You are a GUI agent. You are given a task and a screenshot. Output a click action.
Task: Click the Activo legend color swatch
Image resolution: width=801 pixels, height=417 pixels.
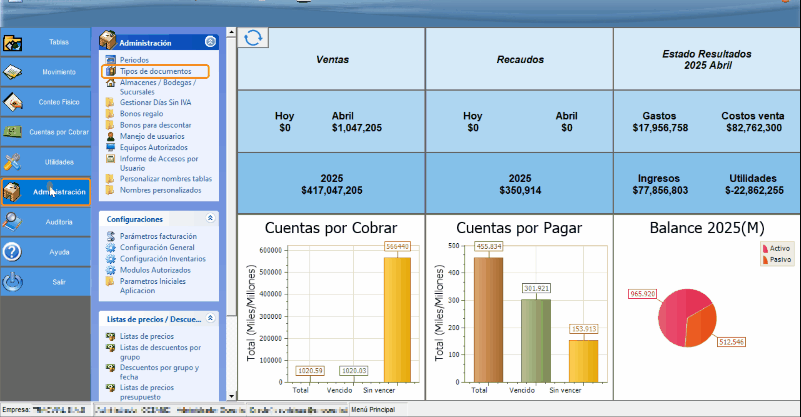(765, 248)
